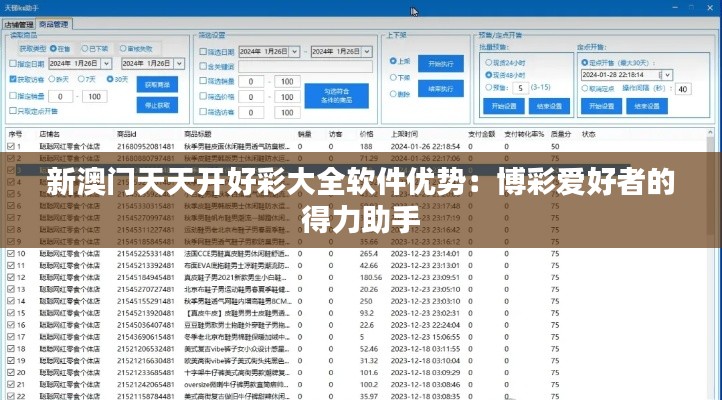This screenshot has height=400, width=722.
Task: Click the table scrollbar up arrow
Action: (x=711, y=133)
